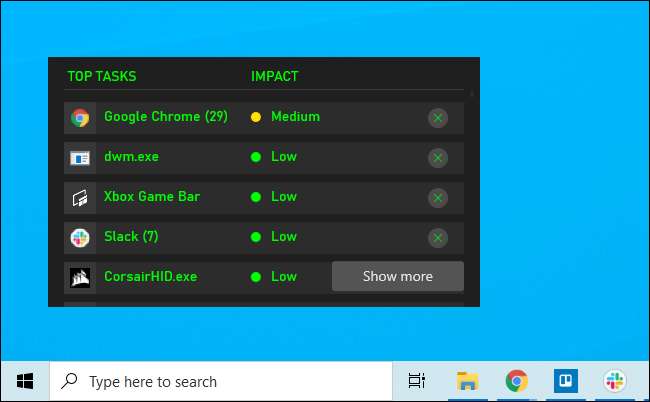Viewport: 650px width, 402px height.
Task: Click the green impact dot for Slack
Action: pyautogui.click(x=256, y=237)
